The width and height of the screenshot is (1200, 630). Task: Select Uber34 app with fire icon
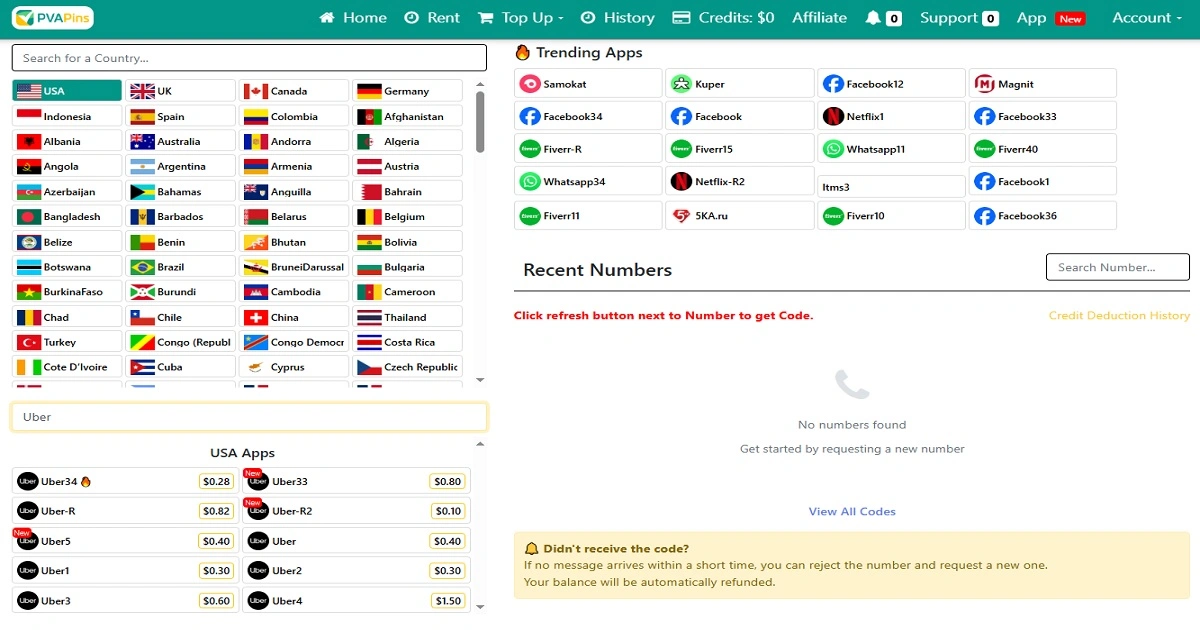(x=125, y=481)
